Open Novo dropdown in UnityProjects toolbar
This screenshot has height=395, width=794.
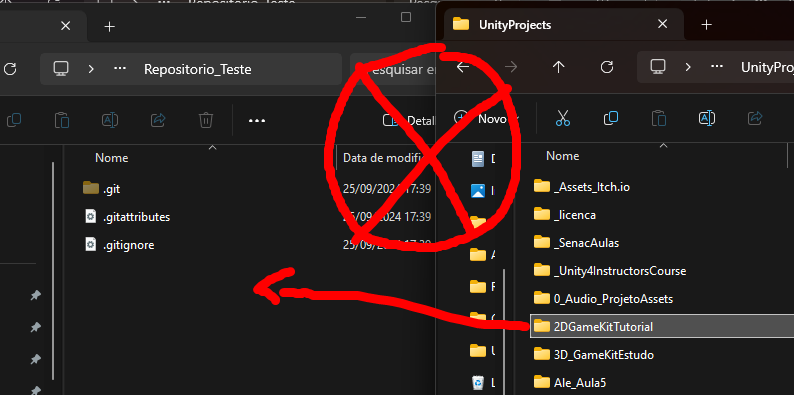(x=487, y=118)
